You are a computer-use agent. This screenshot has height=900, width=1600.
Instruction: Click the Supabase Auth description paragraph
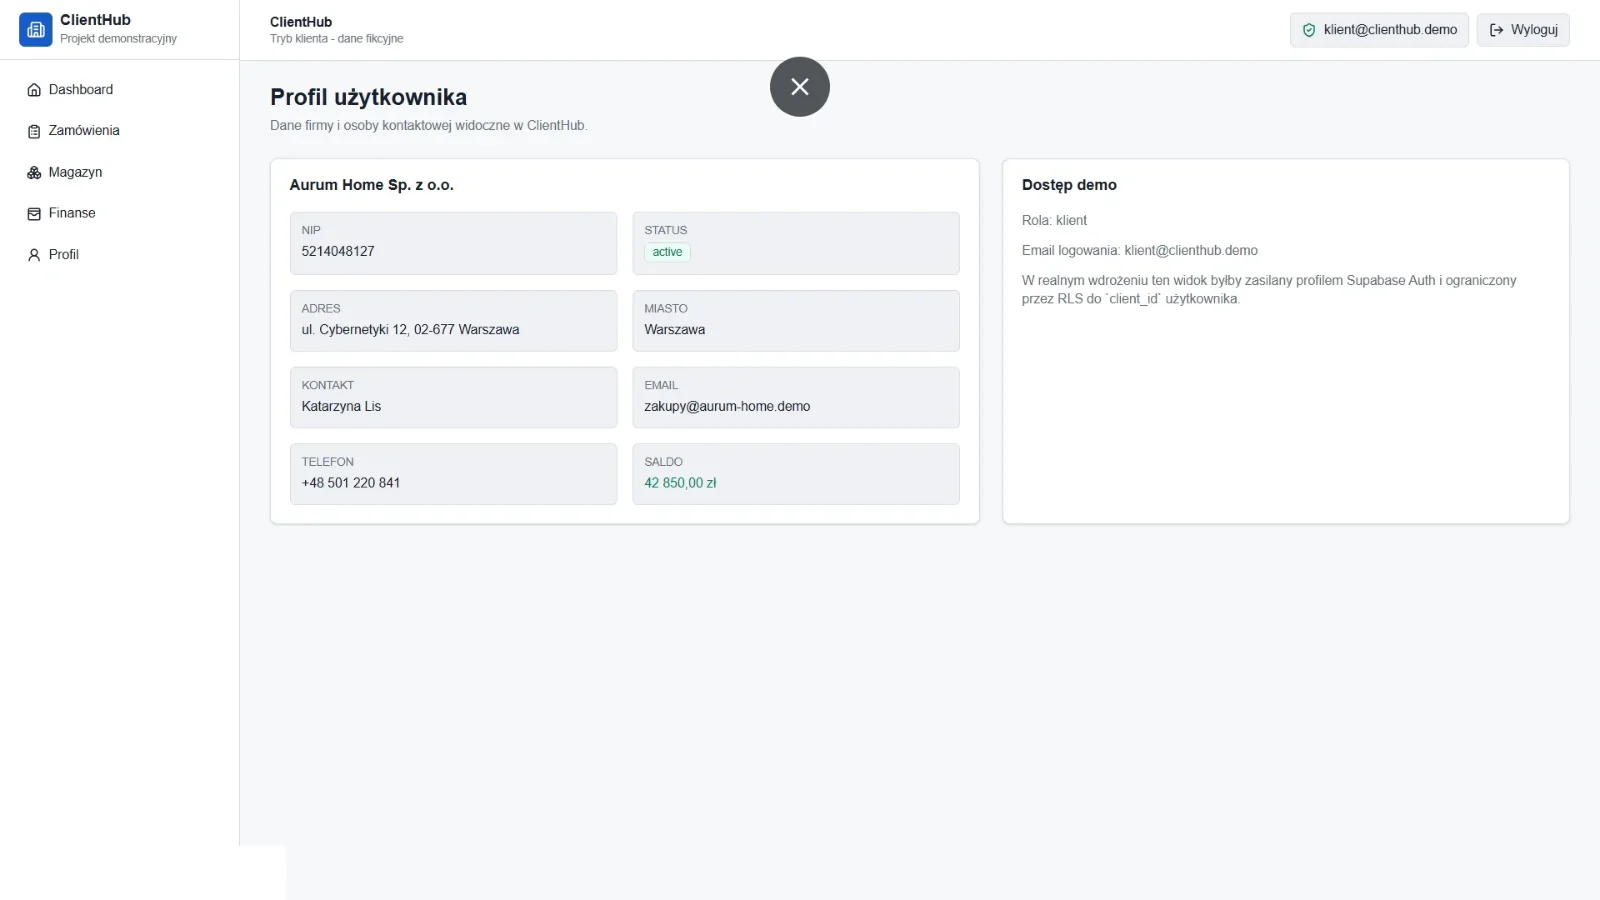click(1269, 289)
